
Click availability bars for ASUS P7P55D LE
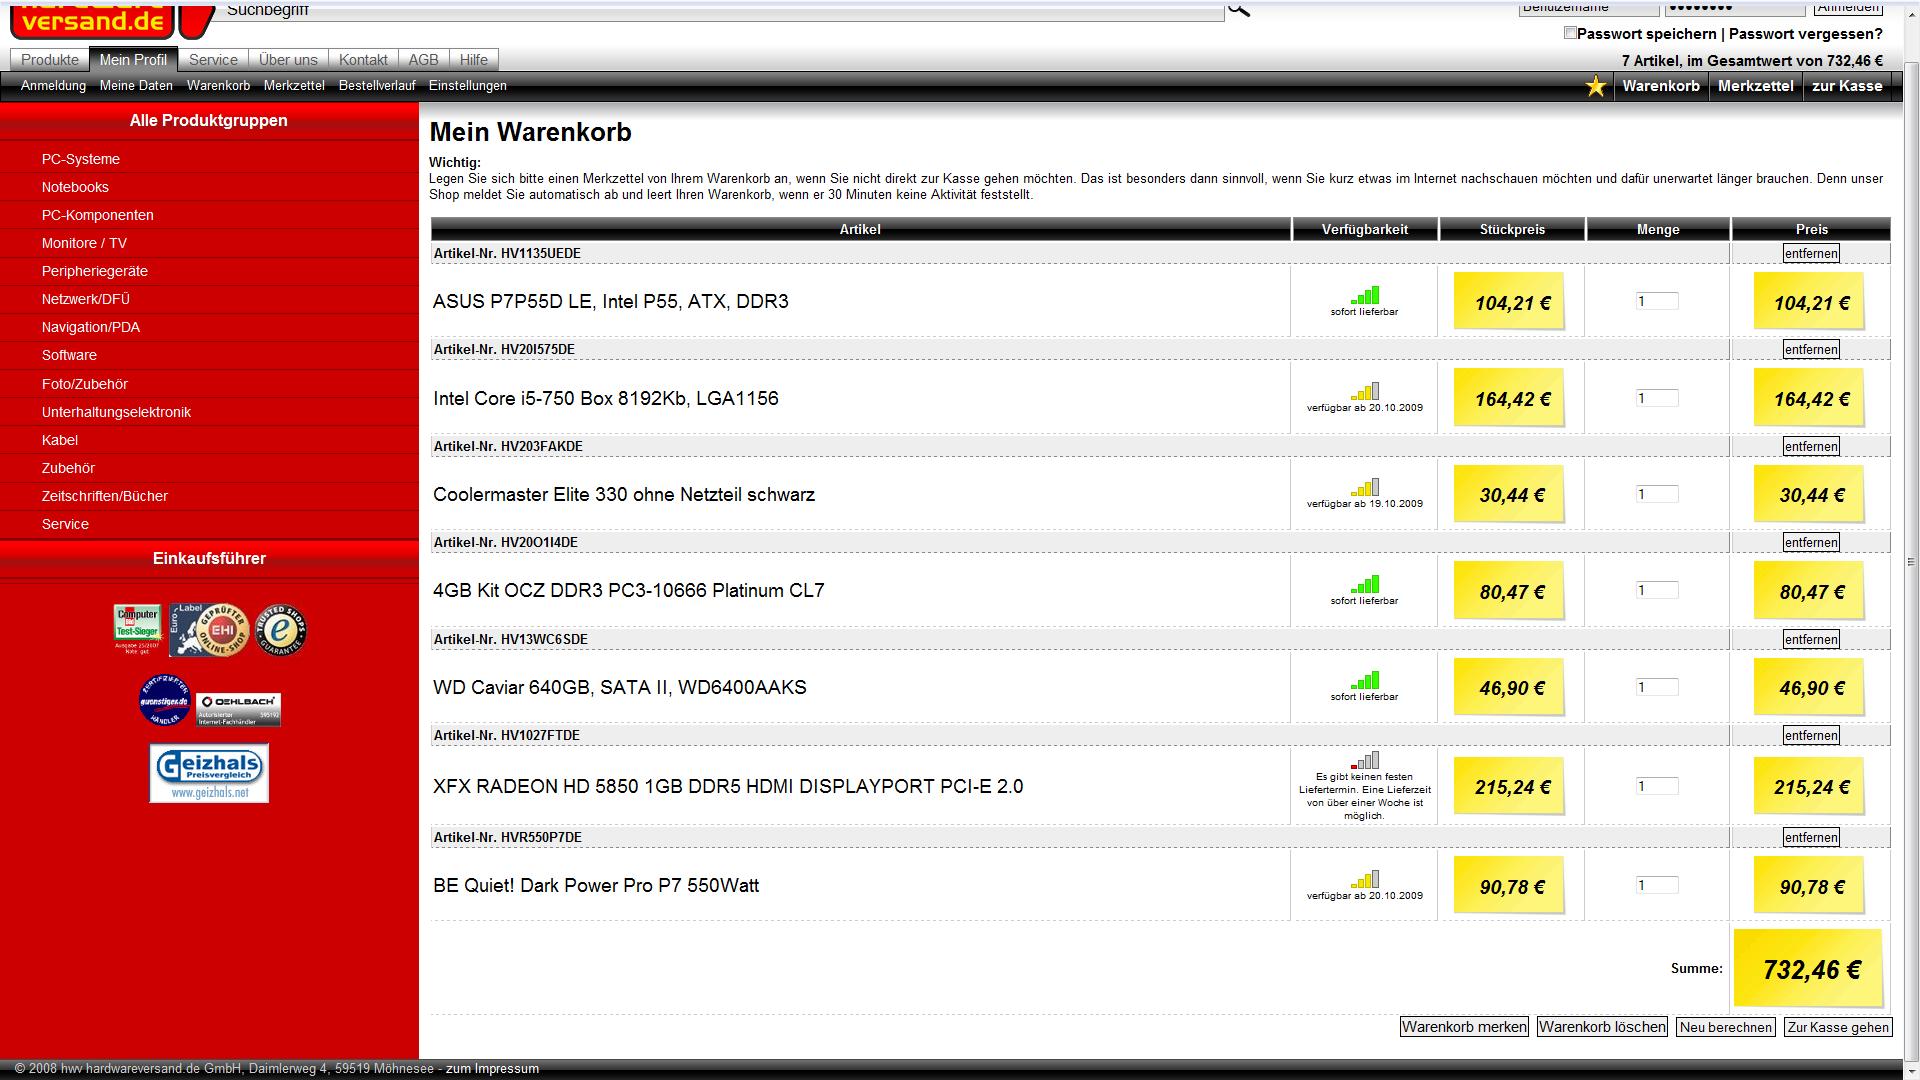point(1365,295)
